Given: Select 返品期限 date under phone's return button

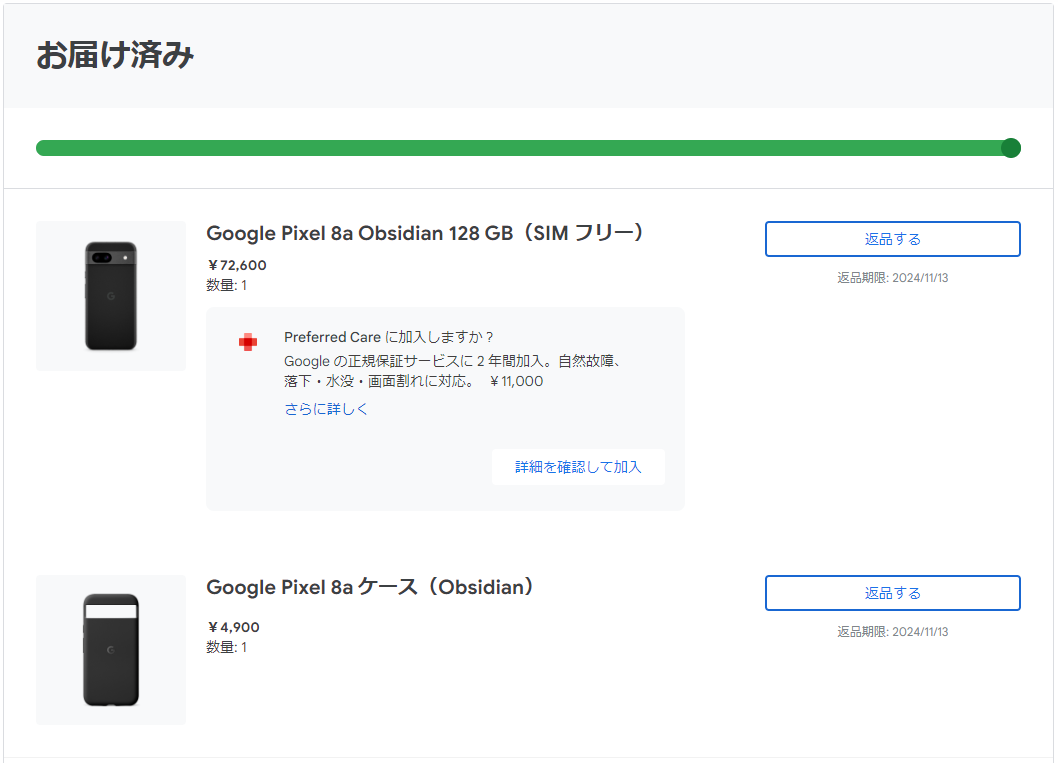Looking at the screenshot, I should tap(892, 278).
